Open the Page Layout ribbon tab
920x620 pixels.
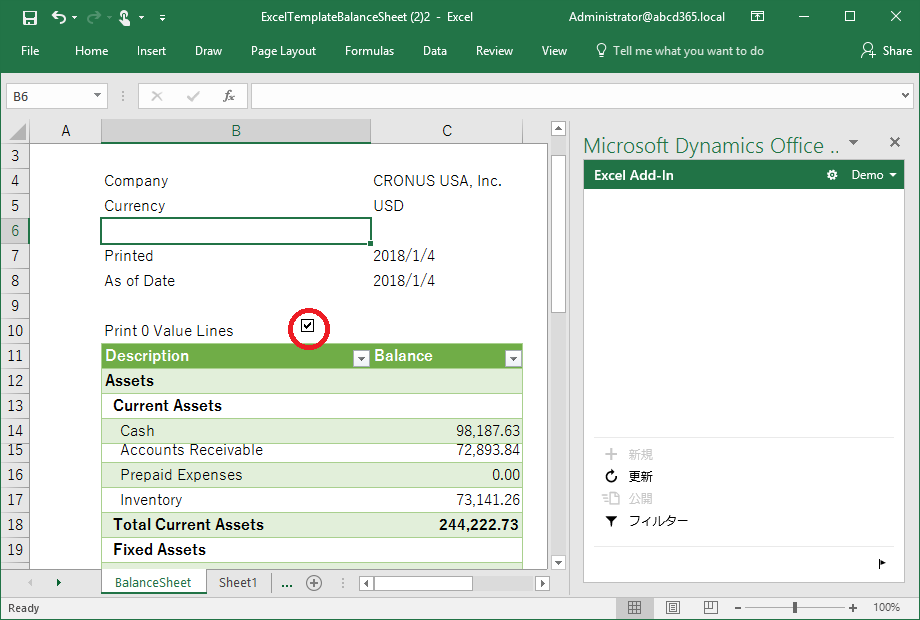pyautogui.click(x=283, y=51)
